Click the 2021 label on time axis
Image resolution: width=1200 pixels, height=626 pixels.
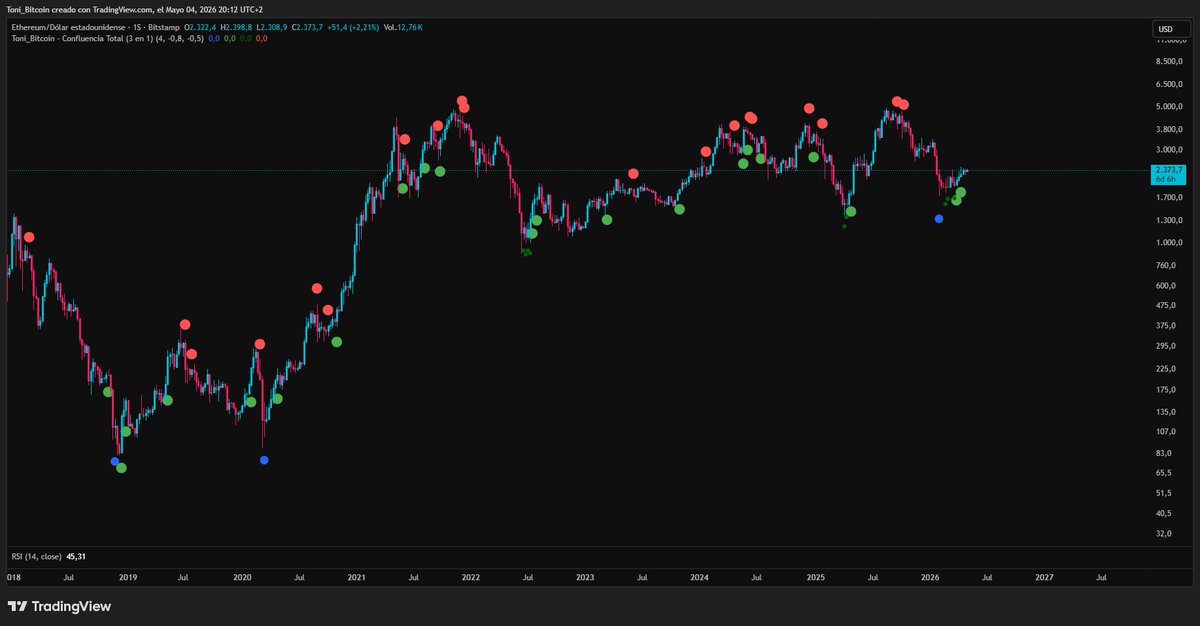(x=356, y=577)
